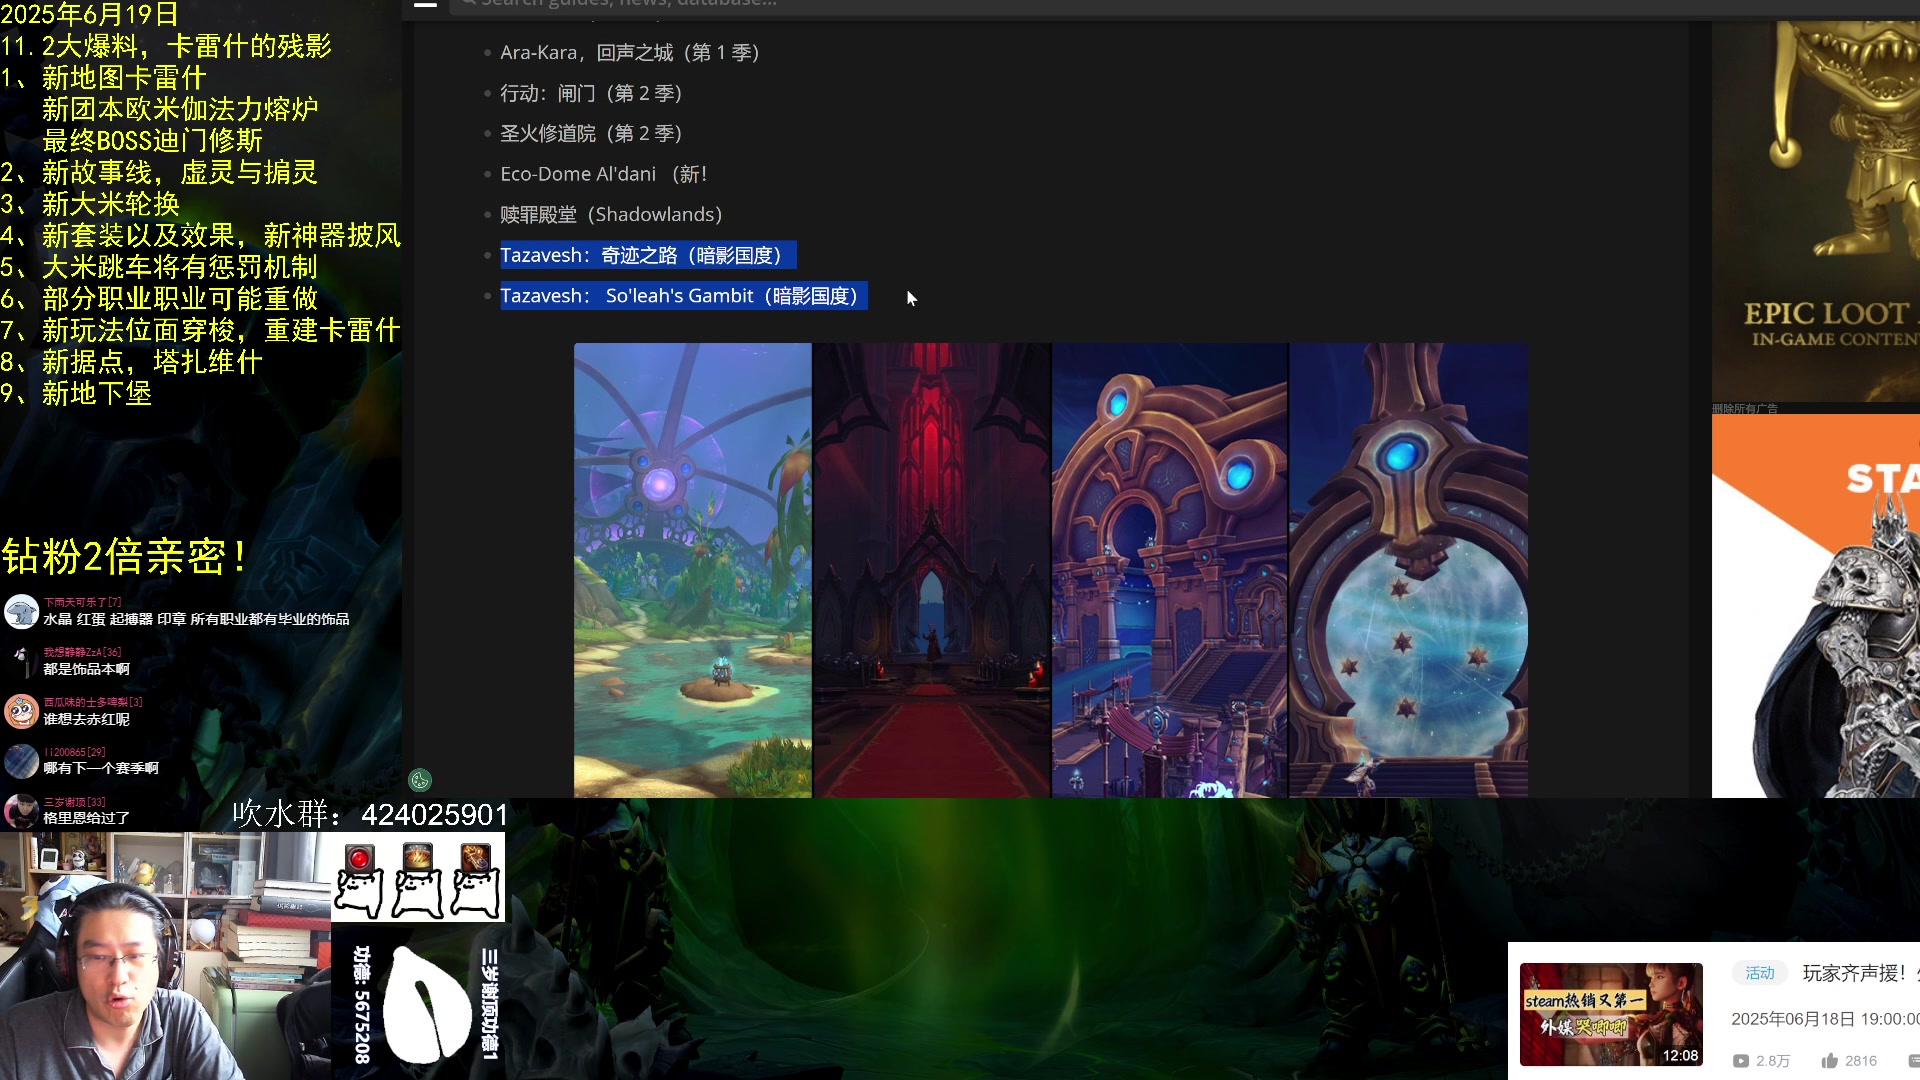The image size is (1920, 1080).
Task: Click the chat message 格里恩给过了
Action: tap(86, 818)
